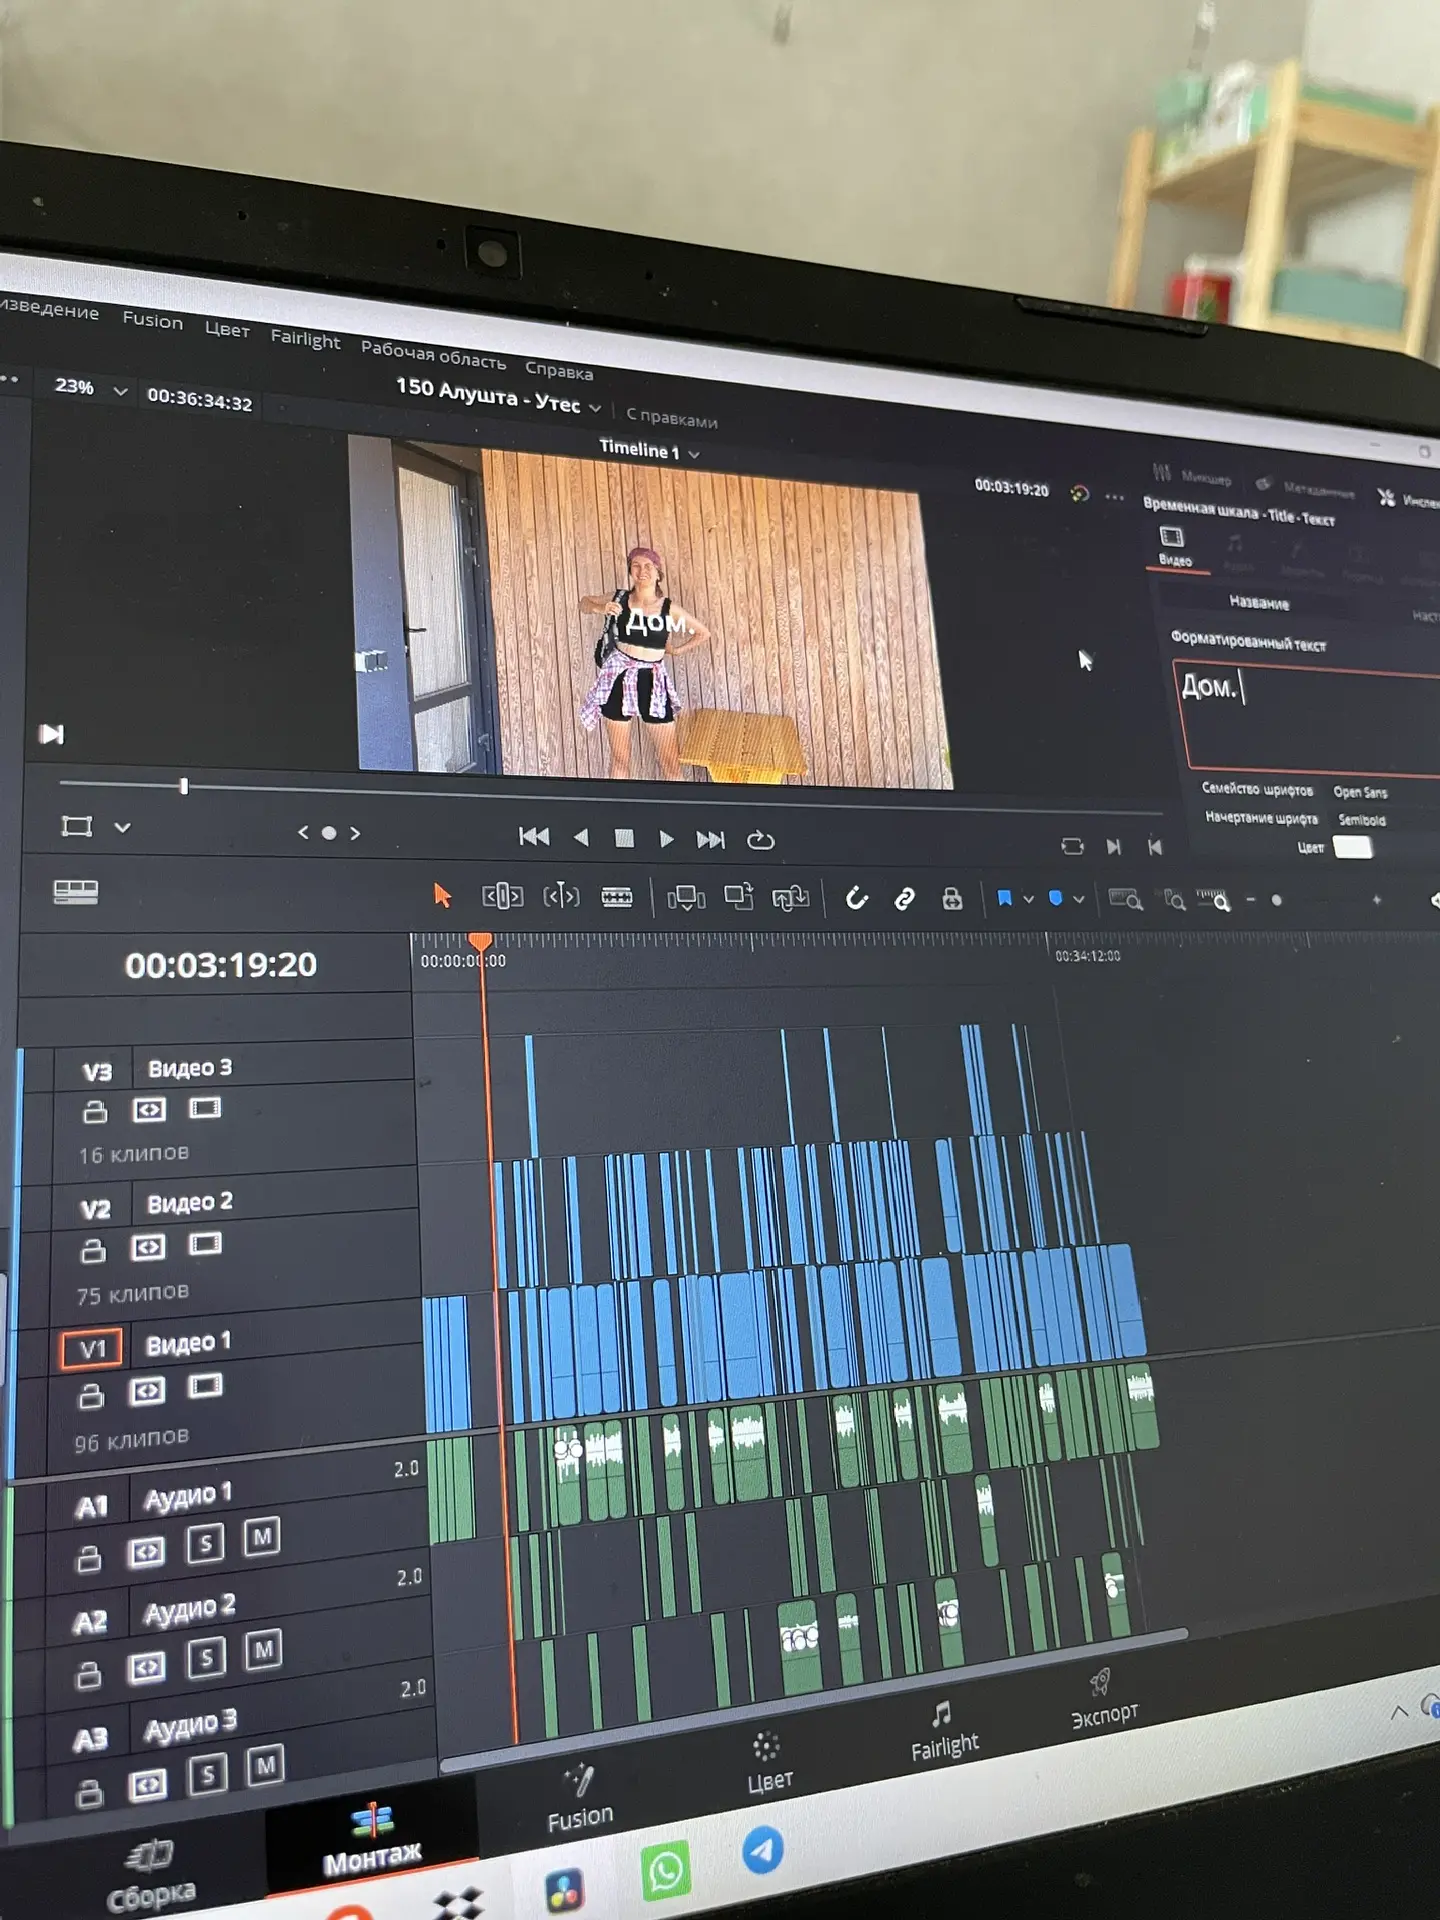Play the timeline in reverse
This screenshot has width=1440, height=1920.
click(x=581, y=837)
